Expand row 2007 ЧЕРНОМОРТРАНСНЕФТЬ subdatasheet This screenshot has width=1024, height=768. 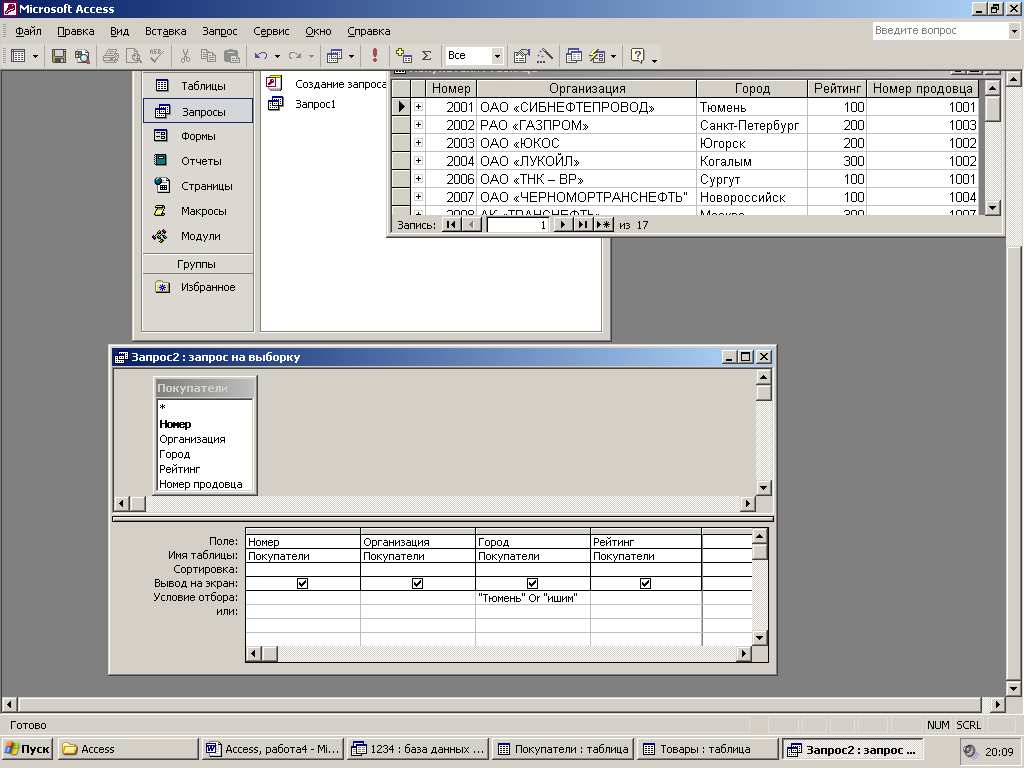click(x=418, y=197)
